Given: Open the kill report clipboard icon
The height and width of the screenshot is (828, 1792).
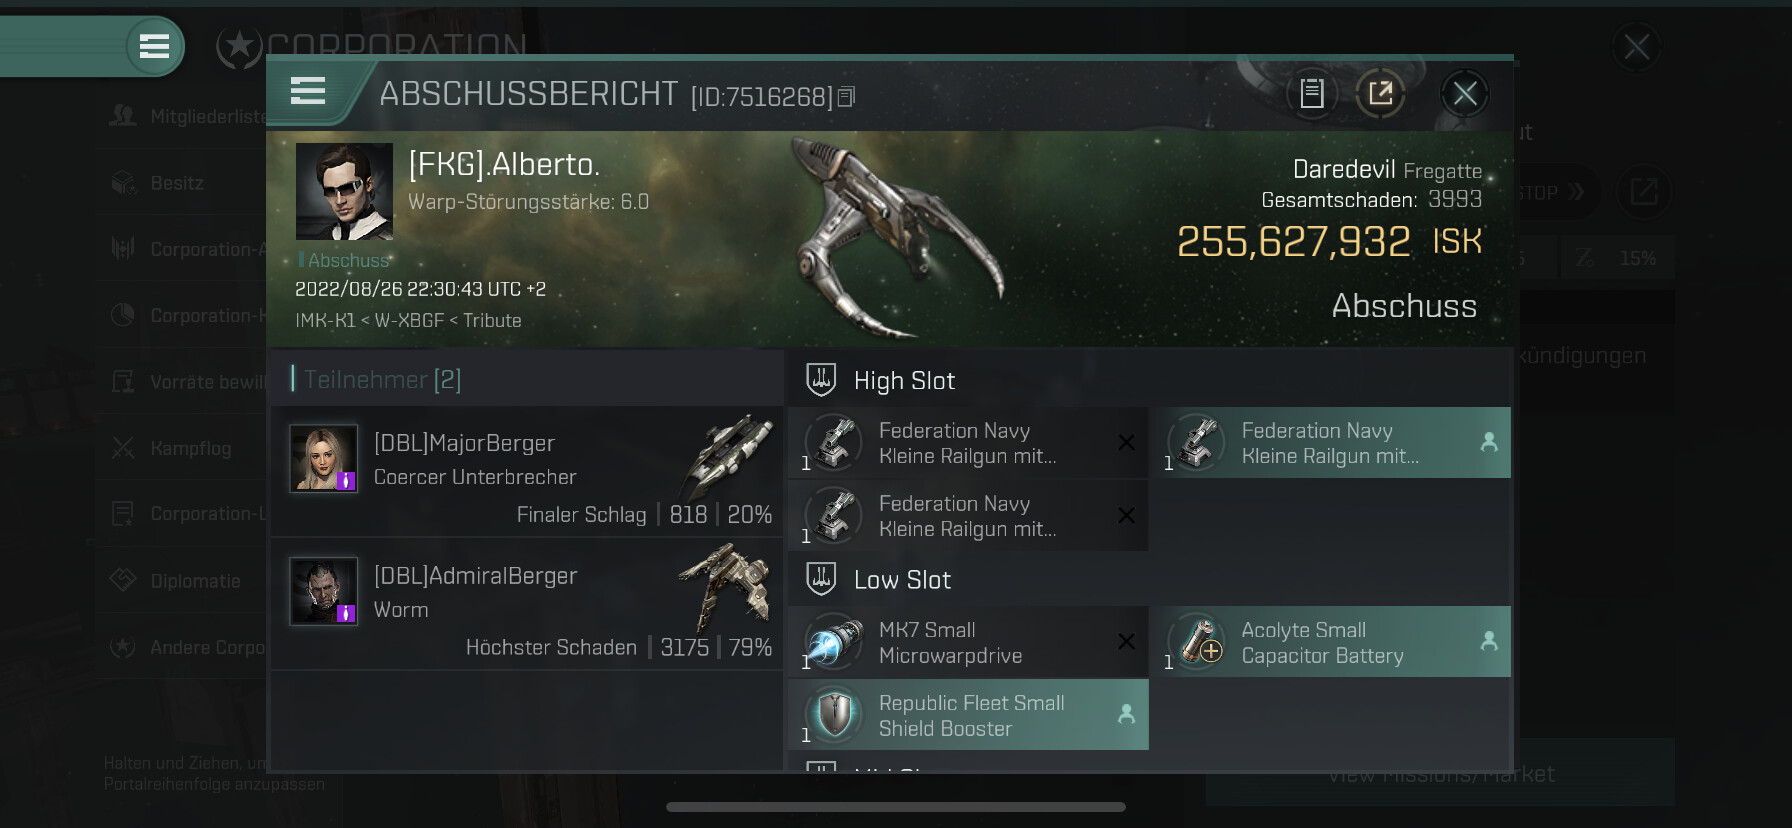Looking at the screenshot, I should (x=1311, y=94).
